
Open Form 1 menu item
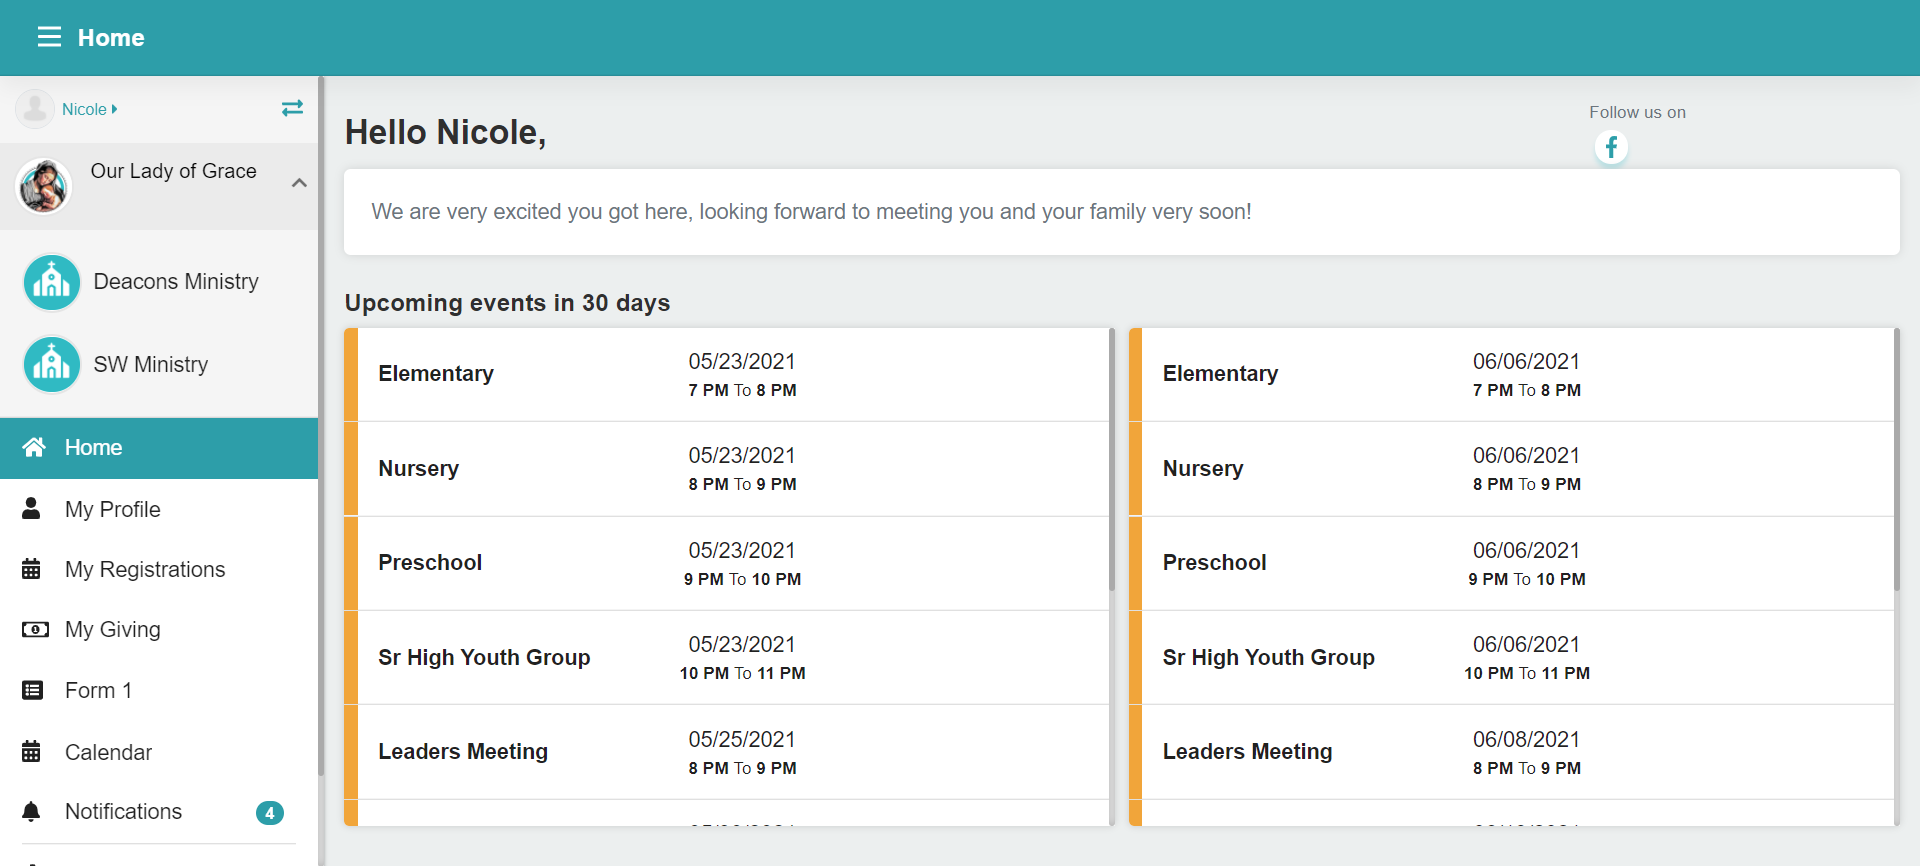159,690
